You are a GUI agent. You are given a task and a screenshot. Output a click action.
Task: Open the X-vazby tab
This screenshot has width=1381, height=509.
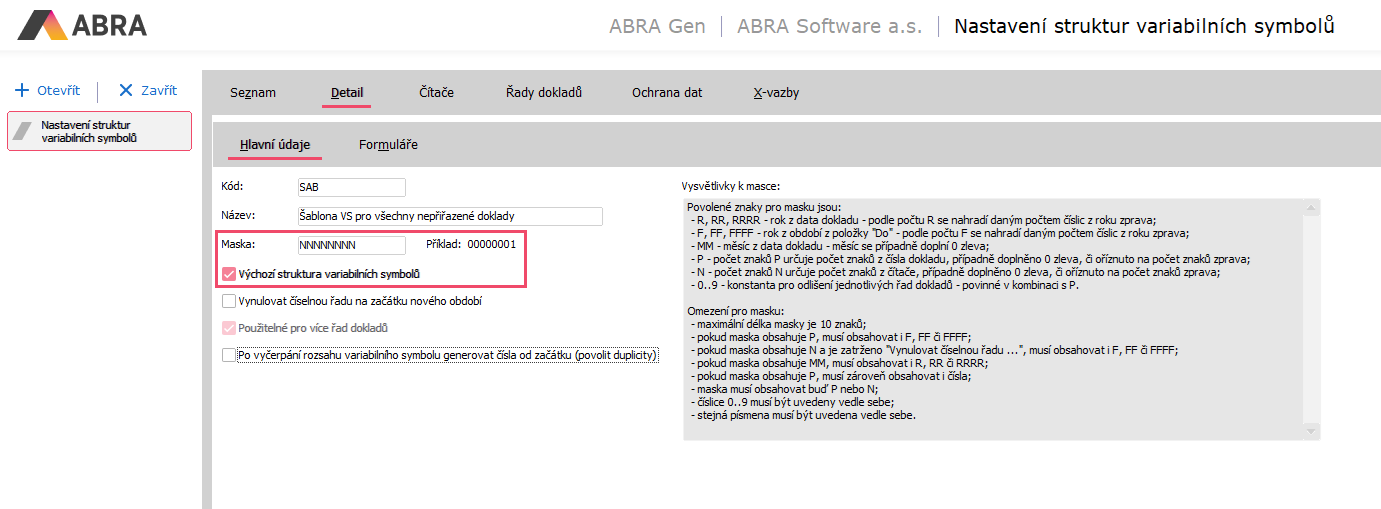[776, 93]
